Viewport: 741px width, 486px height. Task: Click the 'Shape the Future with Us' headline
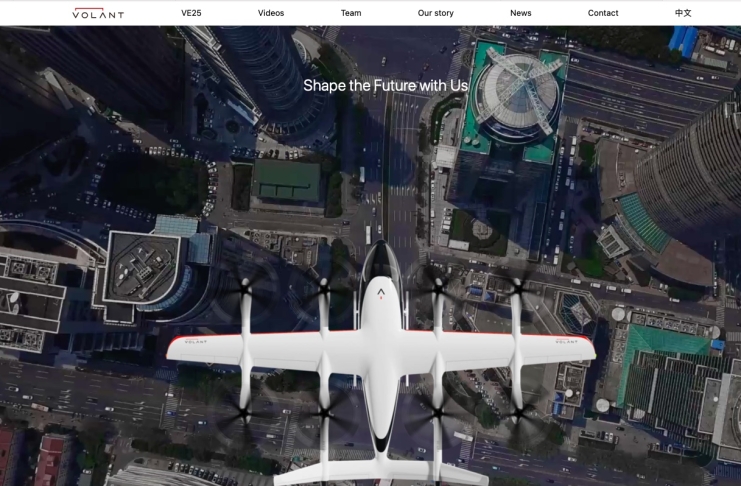click(x=386, y=86)
